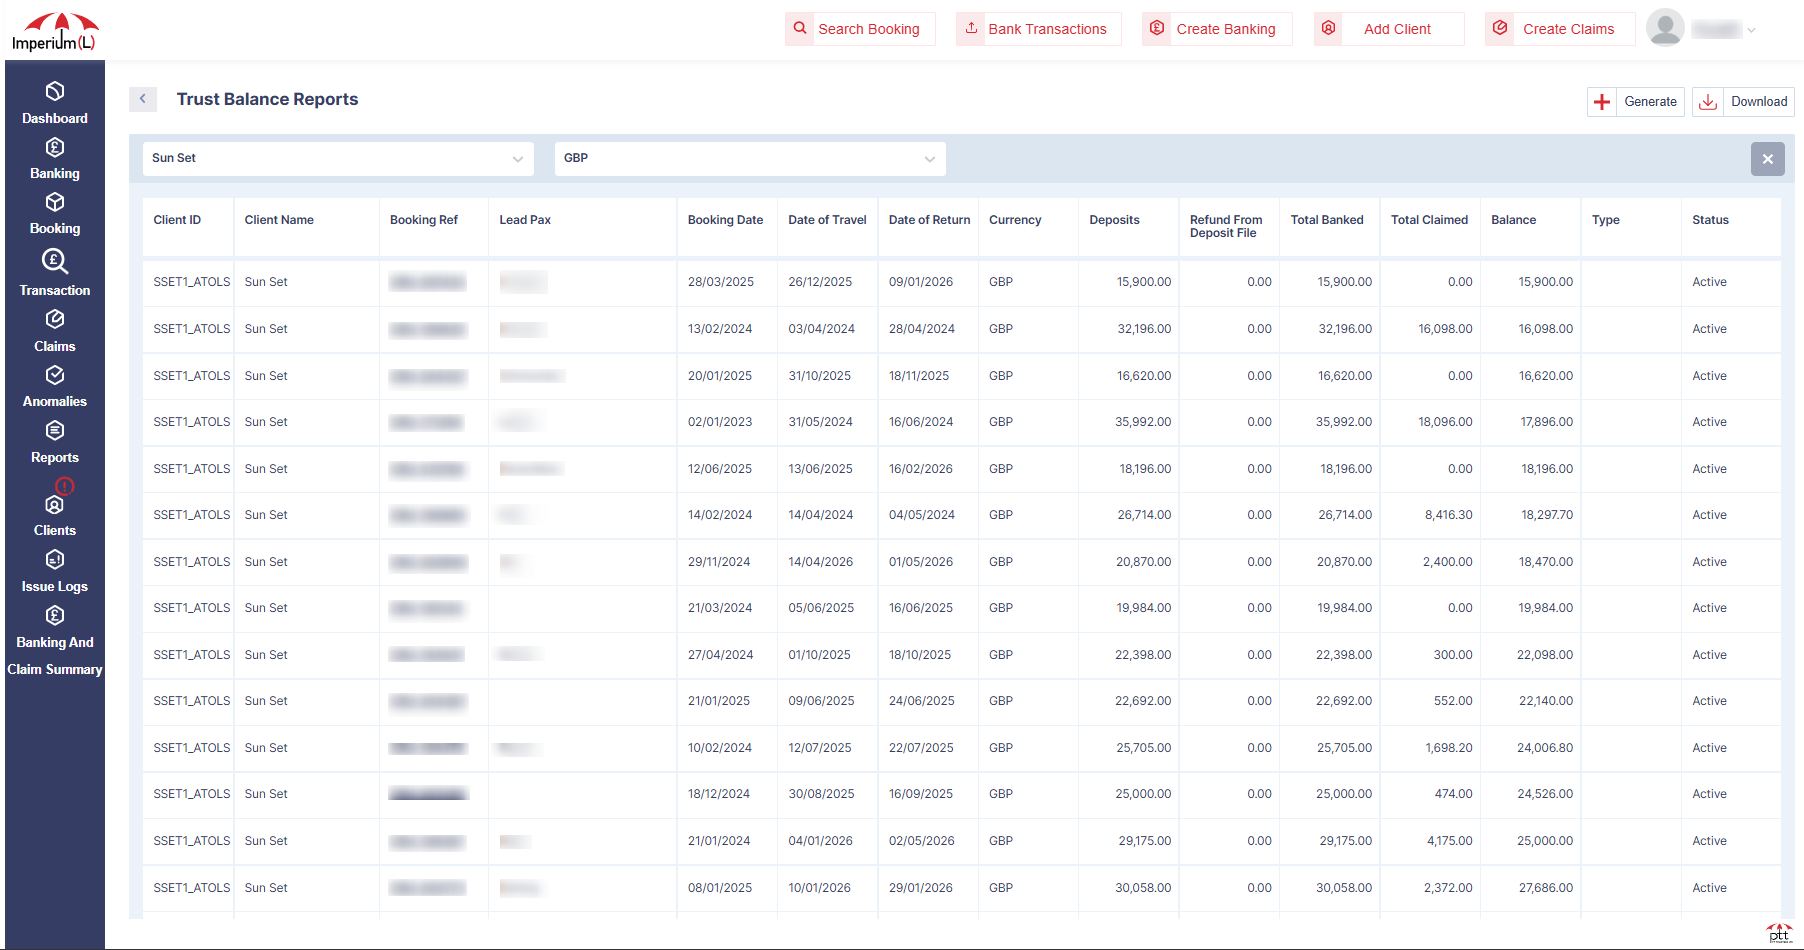Click the Search Booking toolbar icon
The image size is (1804, 950).
point(800,29)
